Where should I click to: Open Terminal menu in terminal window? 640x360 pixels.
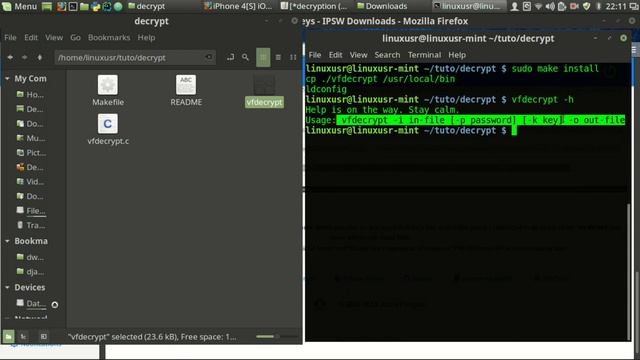pos(424,55)
